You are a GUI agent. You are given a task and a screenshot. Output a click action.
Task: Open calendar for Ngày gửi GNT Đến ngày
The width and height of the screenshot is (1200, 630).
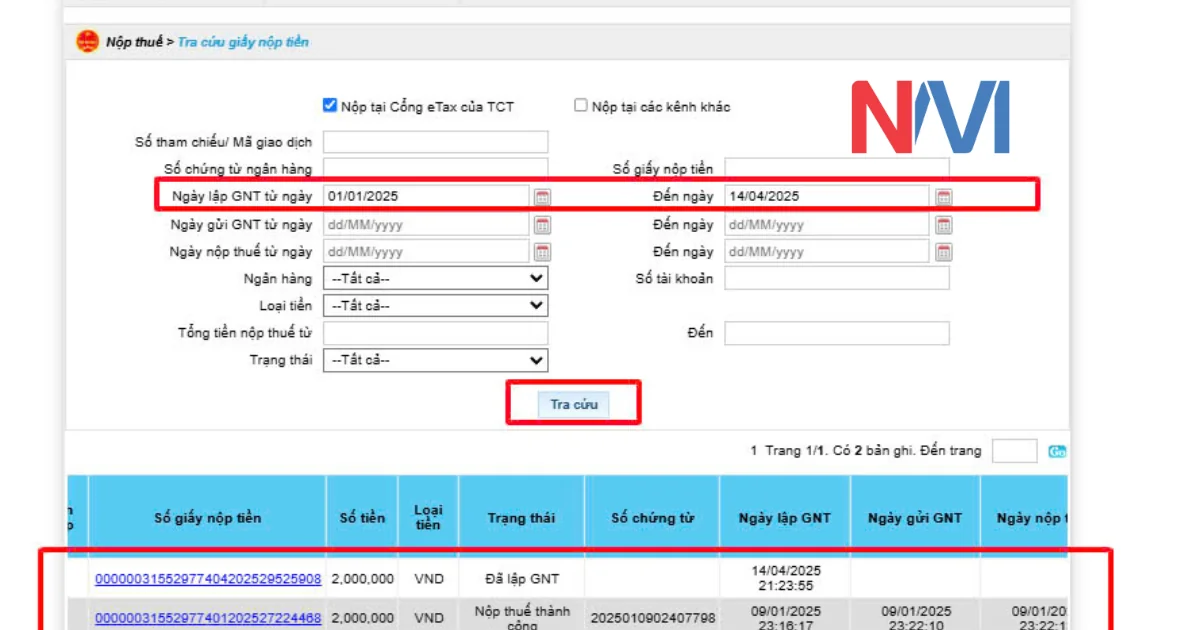pos(941,224)
